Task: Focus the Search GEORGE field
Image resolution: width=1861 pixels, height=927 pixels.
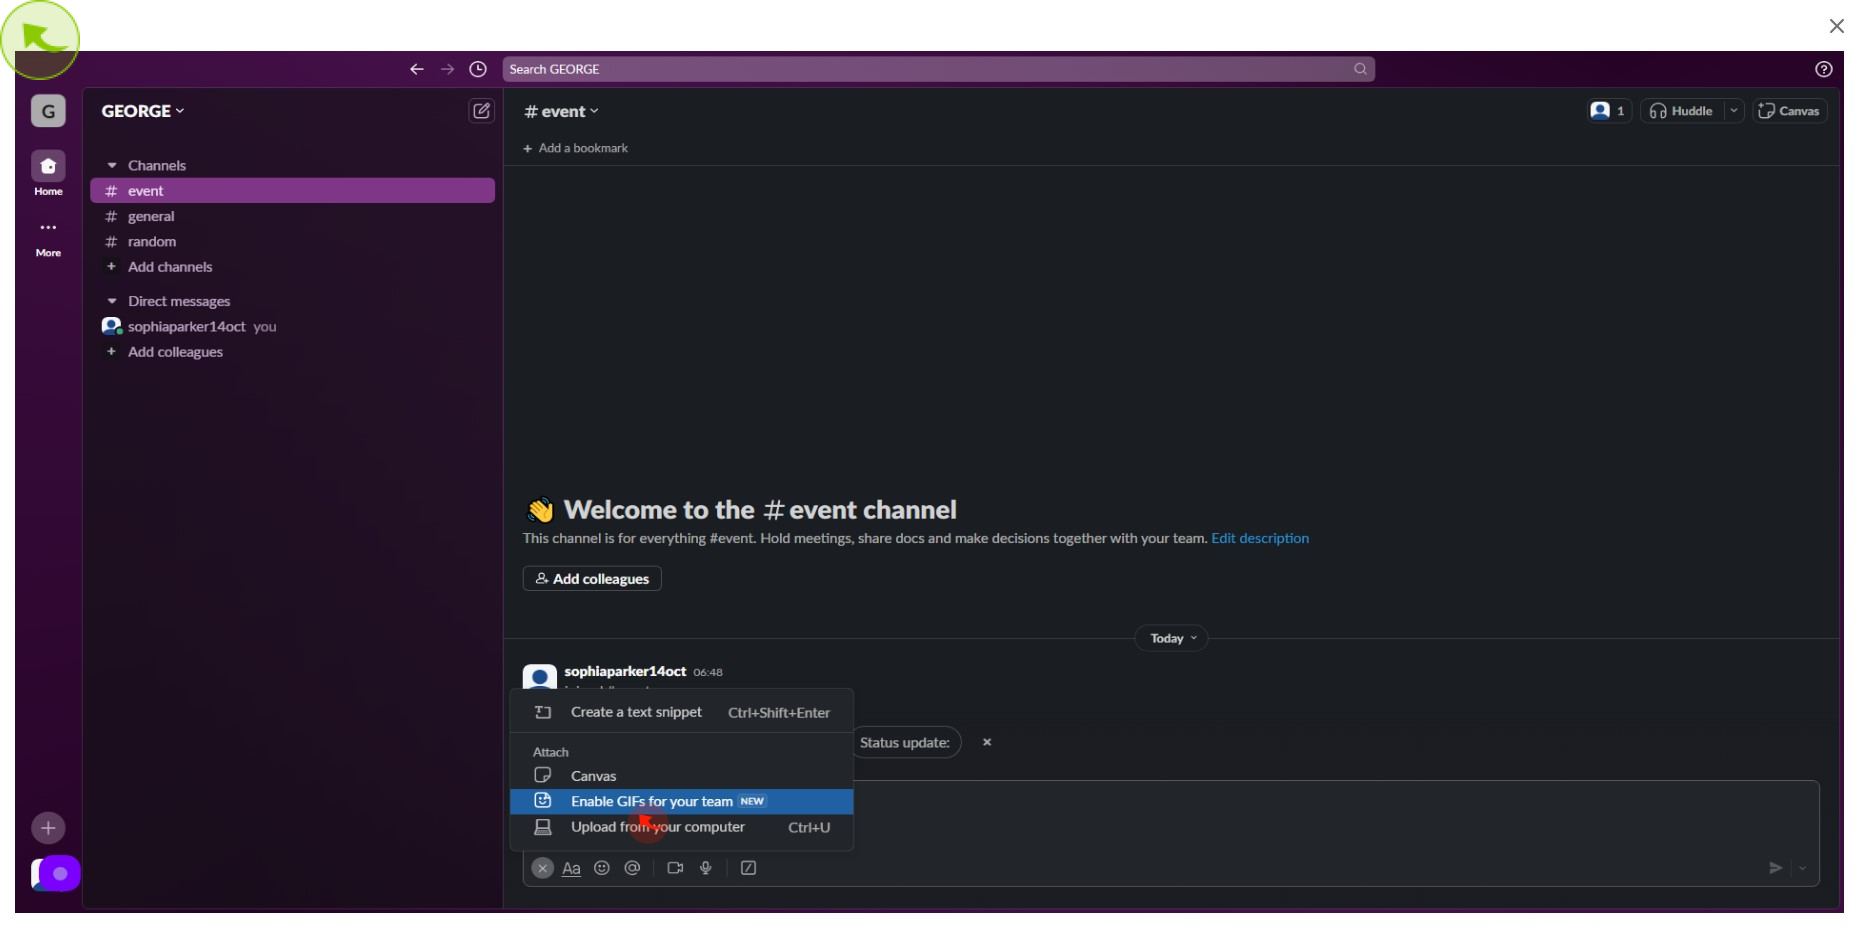Action: [938, 69]
